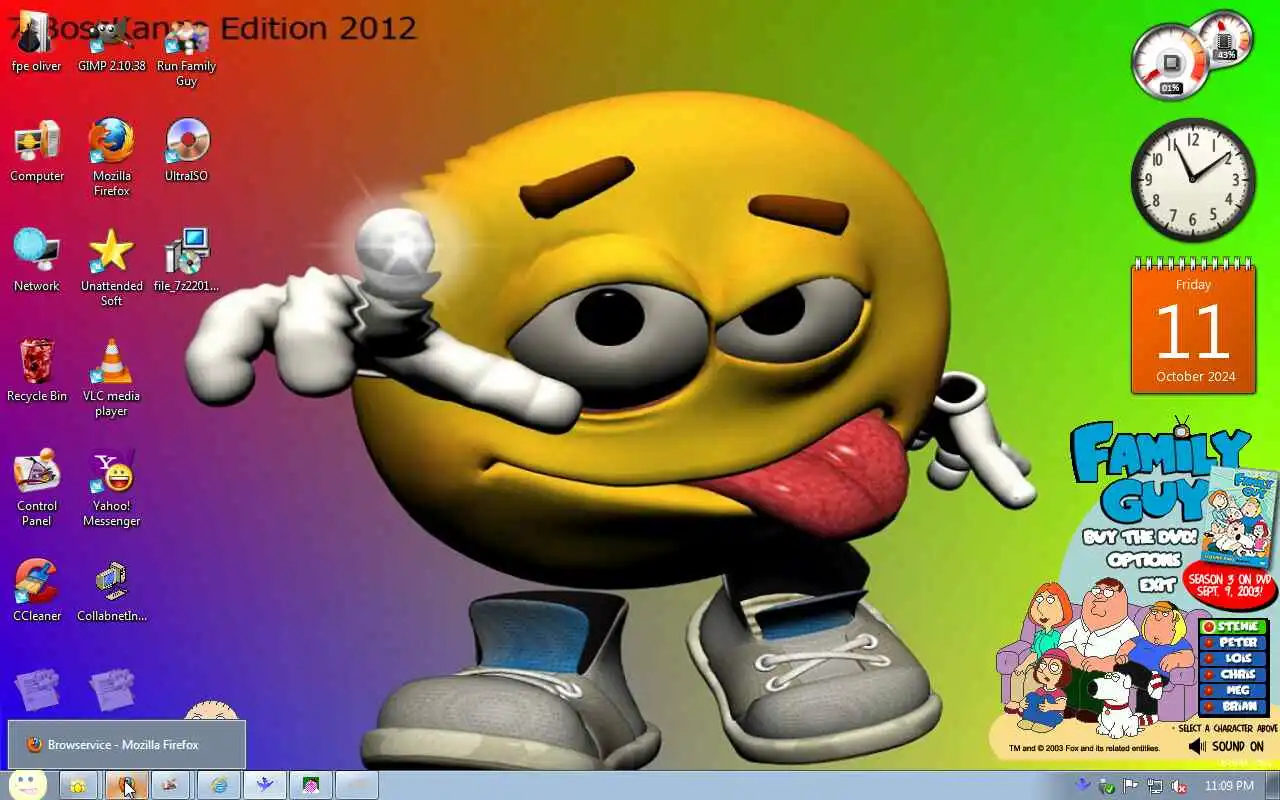
Task: Select the Lois character option
Action: click(1232, 659)
